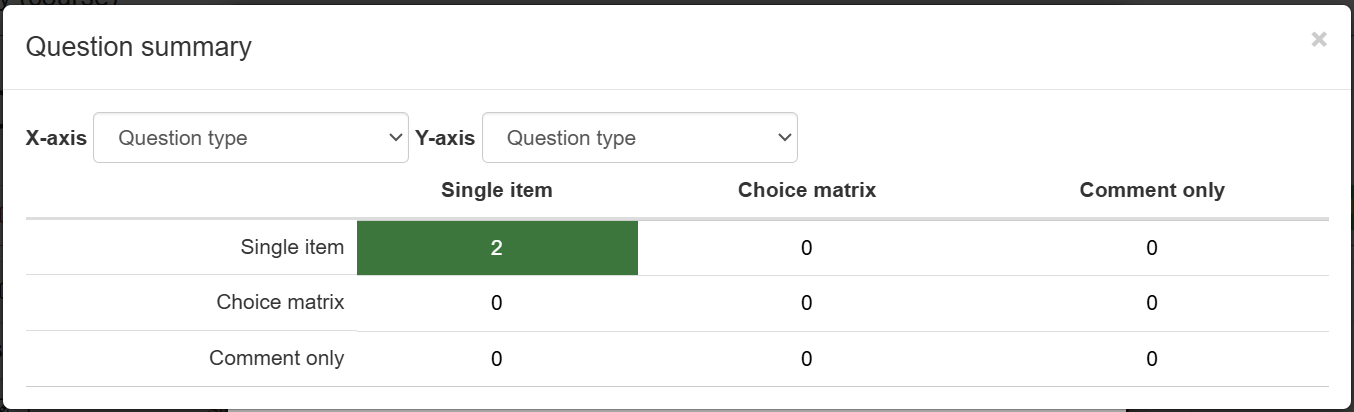
Task: Click the Choice matrix row, Single item column cell
Action: click(497, 303)
